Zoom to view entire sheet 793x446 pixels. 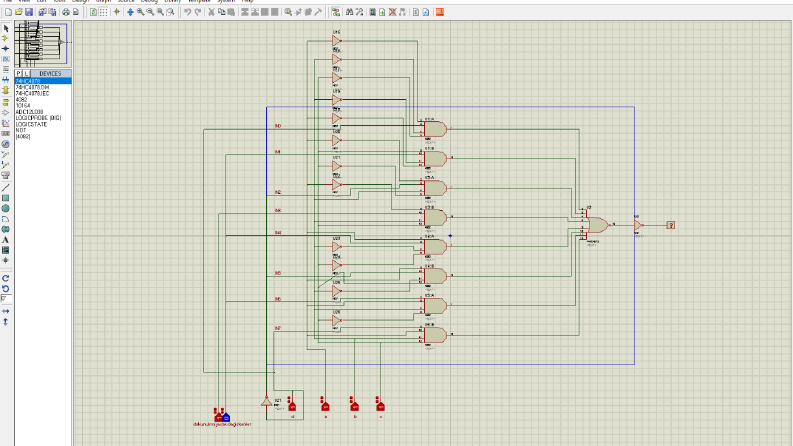(x=160, y=12)
